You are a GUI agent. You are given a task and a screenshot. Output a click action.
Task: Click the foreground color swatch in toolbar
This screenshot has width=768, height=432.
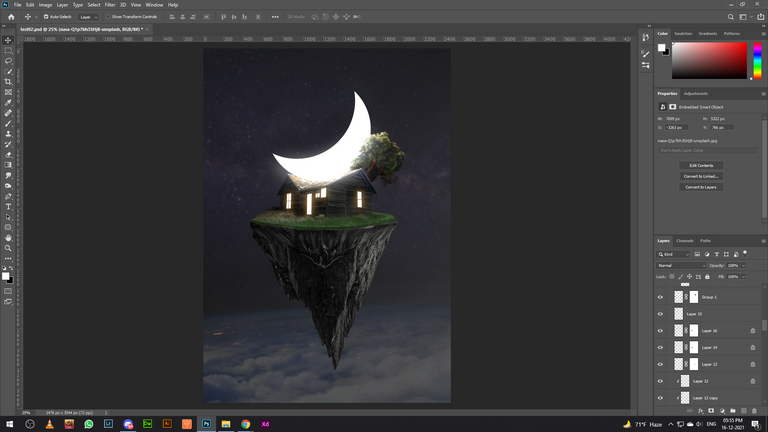pos(5,276)
